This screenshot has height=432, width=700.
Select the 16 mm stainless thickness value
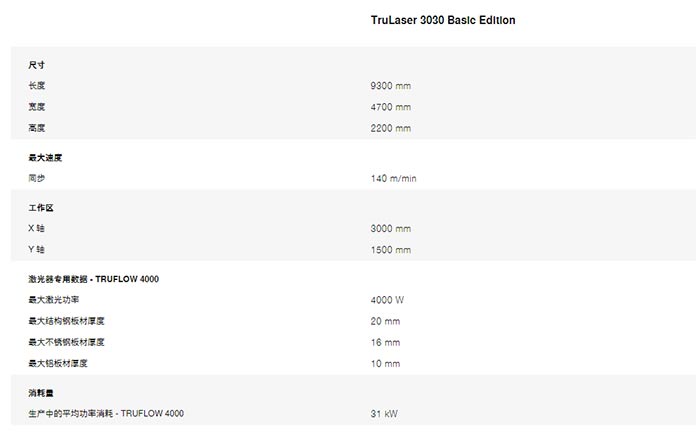385,342
